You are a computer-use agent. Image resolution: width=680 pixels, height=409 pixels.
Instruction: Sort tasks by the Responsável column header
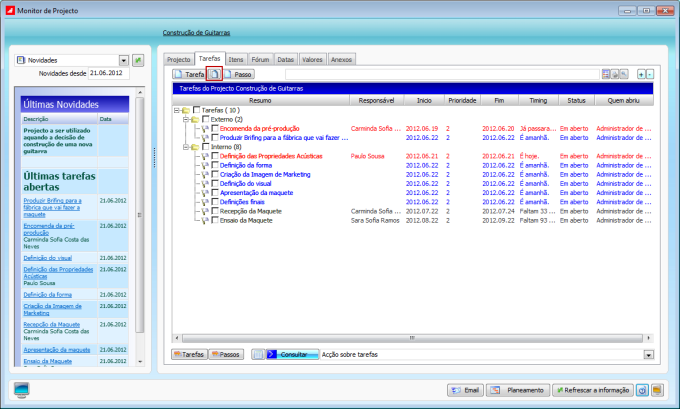[376, 100]
